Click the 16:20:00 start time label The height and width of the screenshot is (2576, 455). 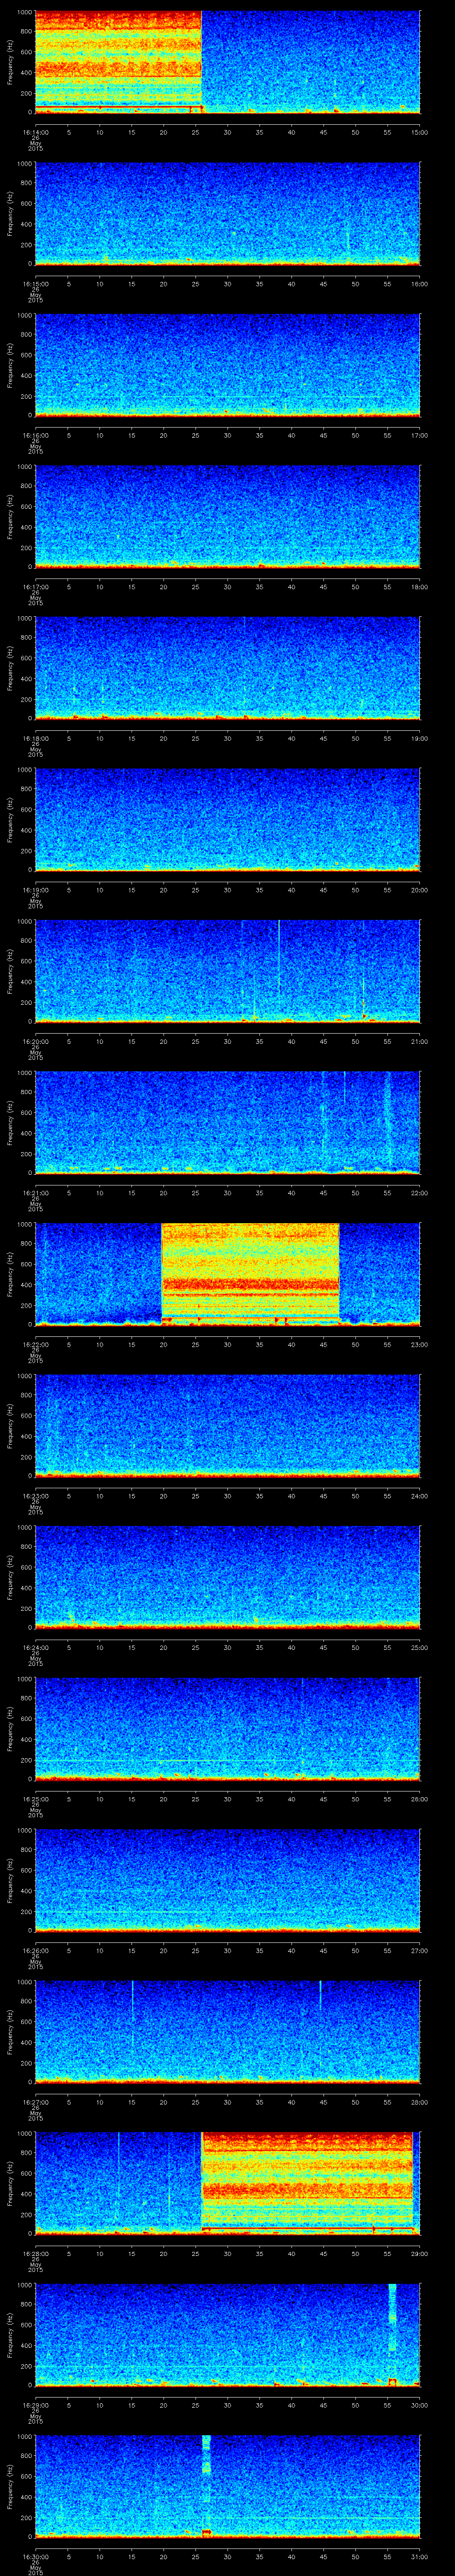point(35,1041)
